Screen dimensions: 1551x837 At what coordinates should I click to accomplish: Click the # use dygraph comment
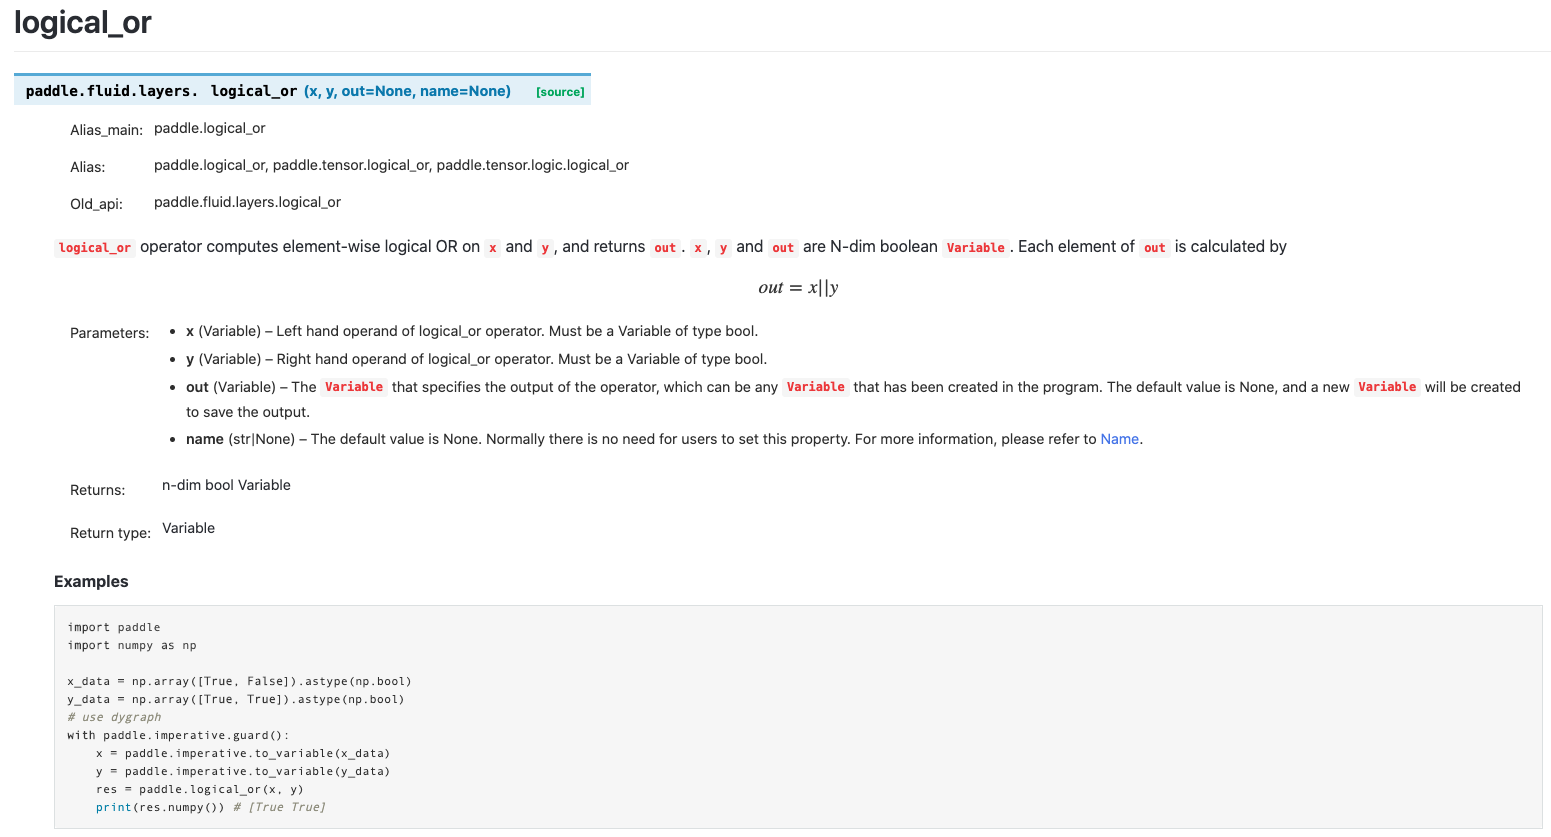(x=114, y=717)
